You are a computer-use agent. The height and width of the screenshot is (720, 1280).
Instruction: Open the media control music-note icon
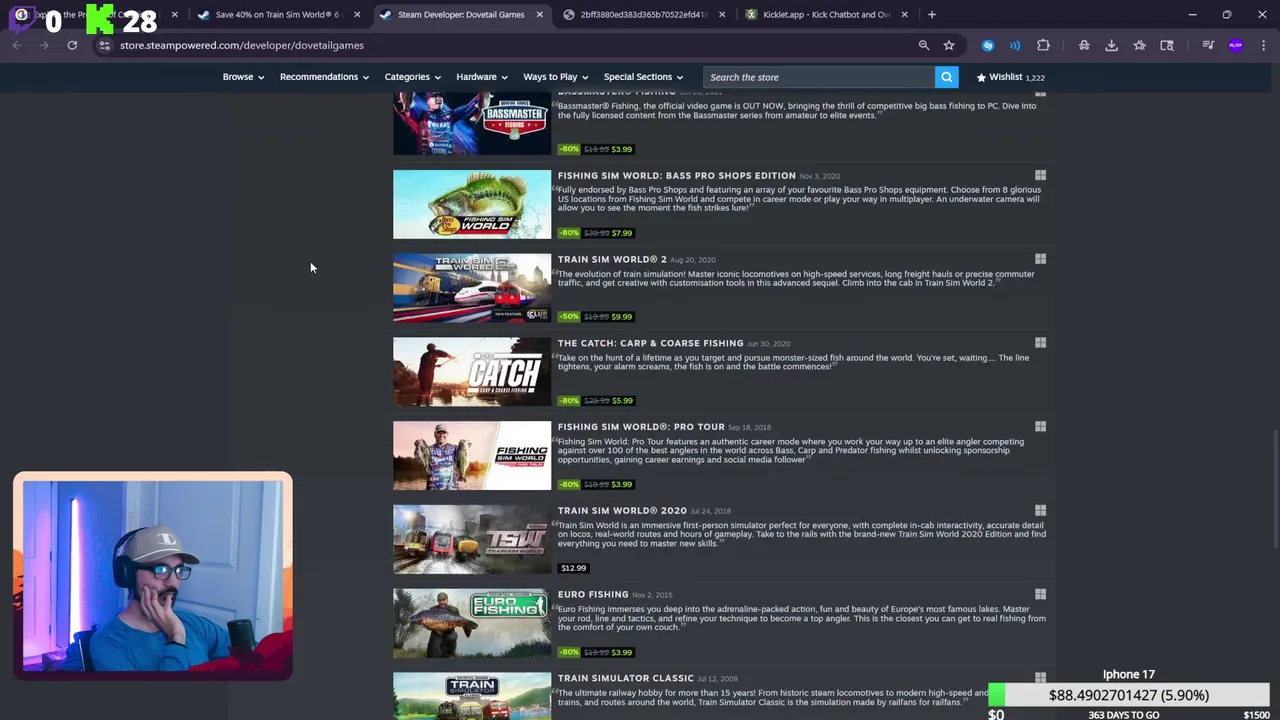pos(1208,45)
